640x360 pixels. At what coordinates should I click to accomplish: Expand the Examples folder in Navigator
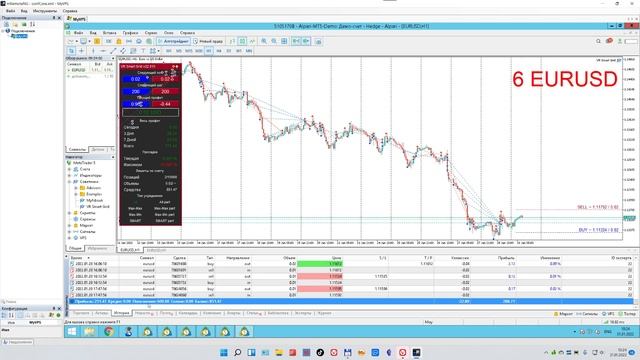tap(76, 194)
